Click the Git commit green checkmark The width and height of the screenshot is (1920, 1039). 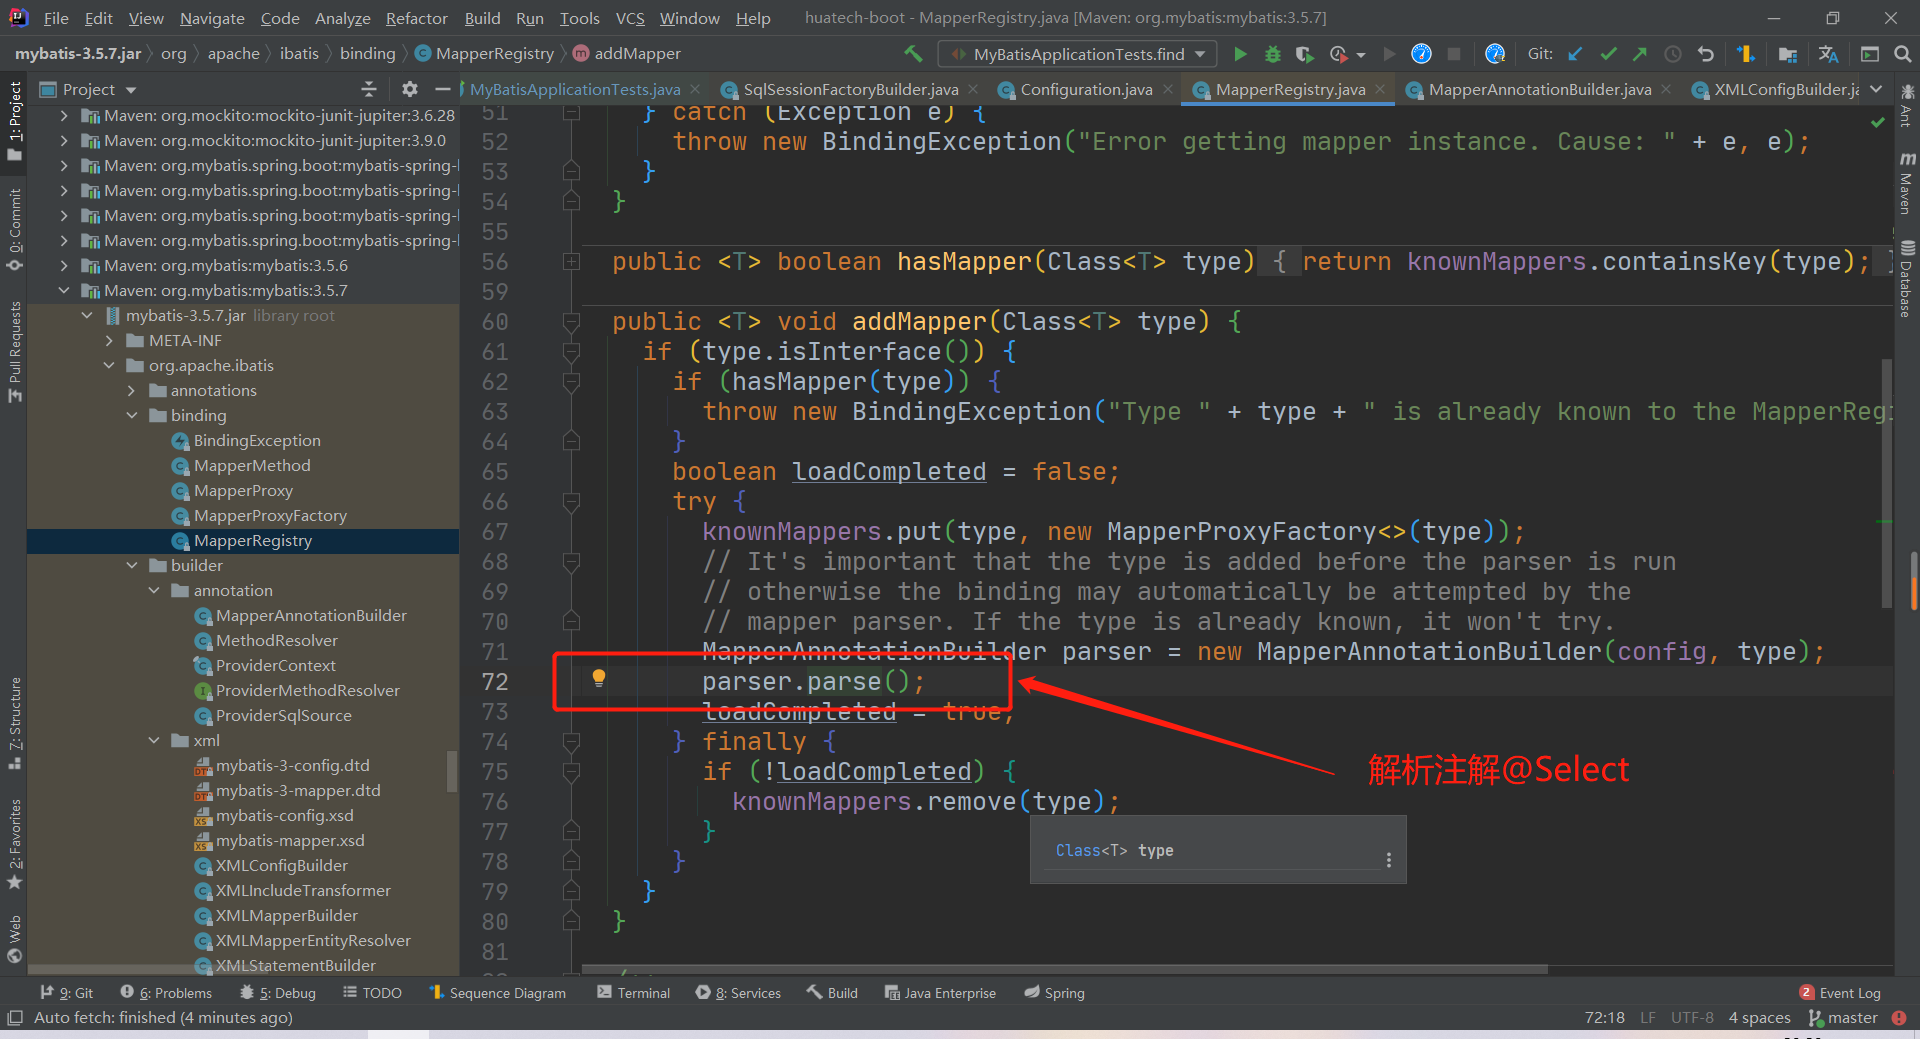(x=1608, y=54)
